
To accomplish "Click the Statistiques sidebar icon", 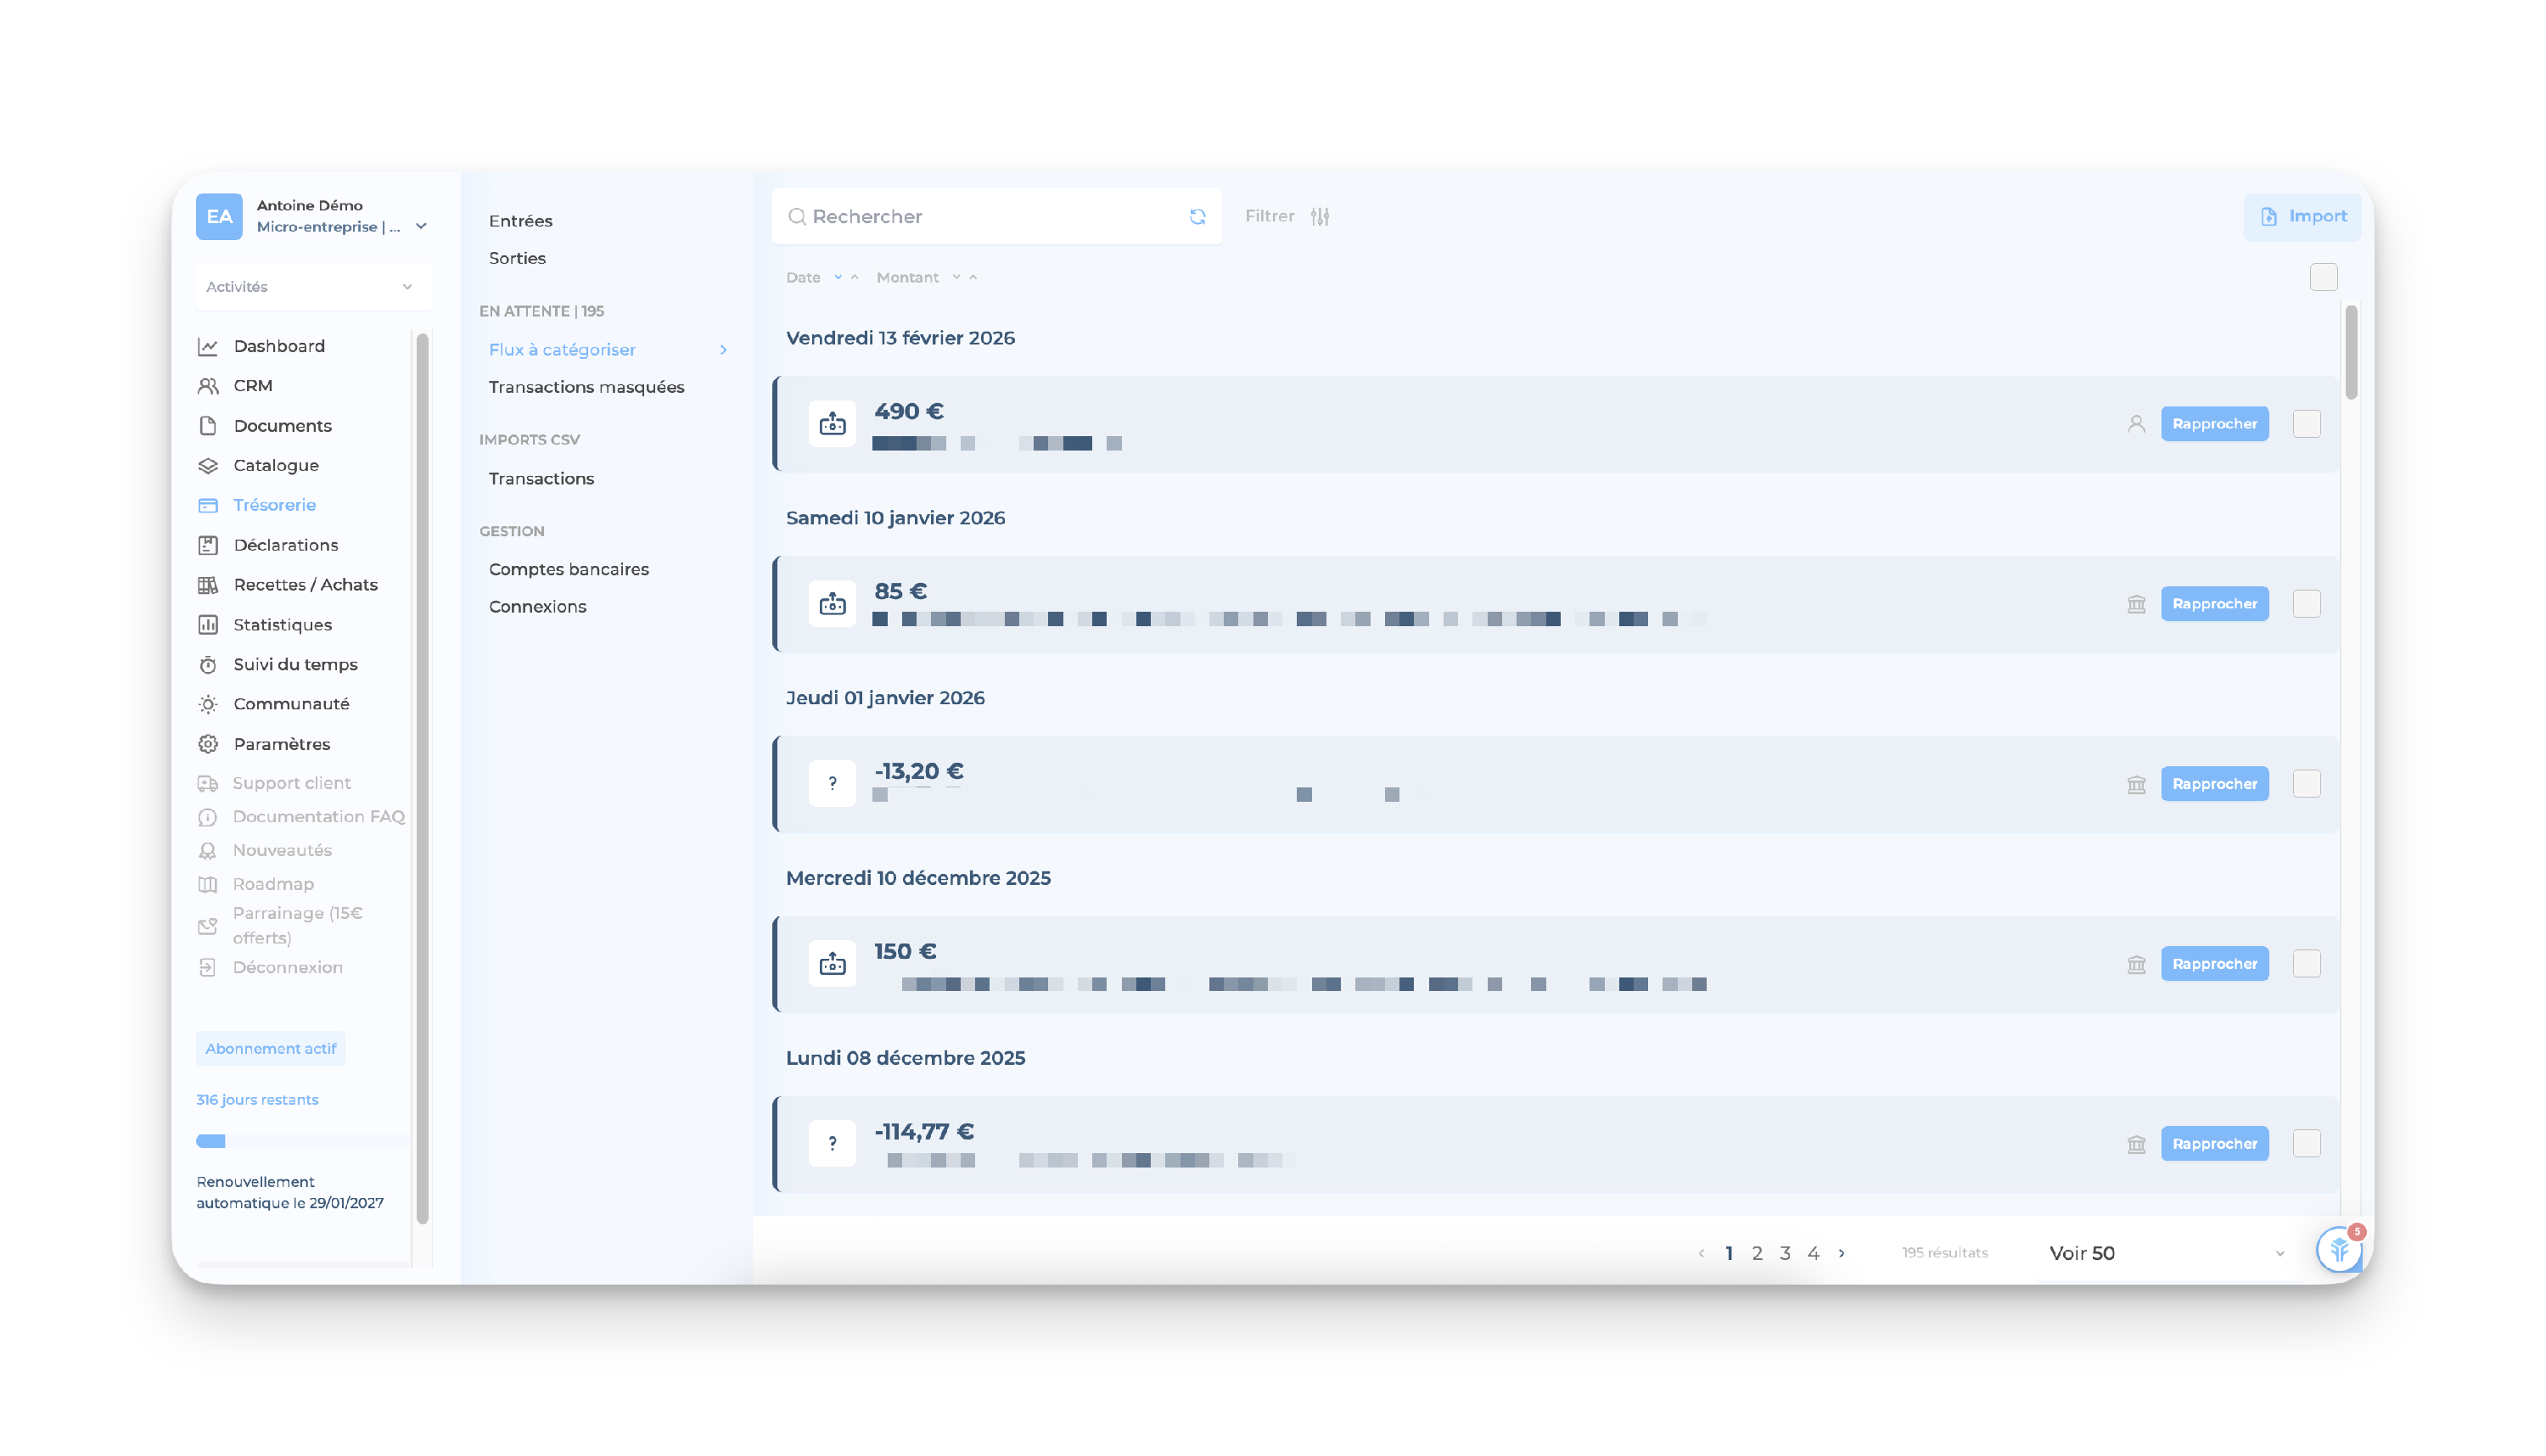I will coord(208,625).
